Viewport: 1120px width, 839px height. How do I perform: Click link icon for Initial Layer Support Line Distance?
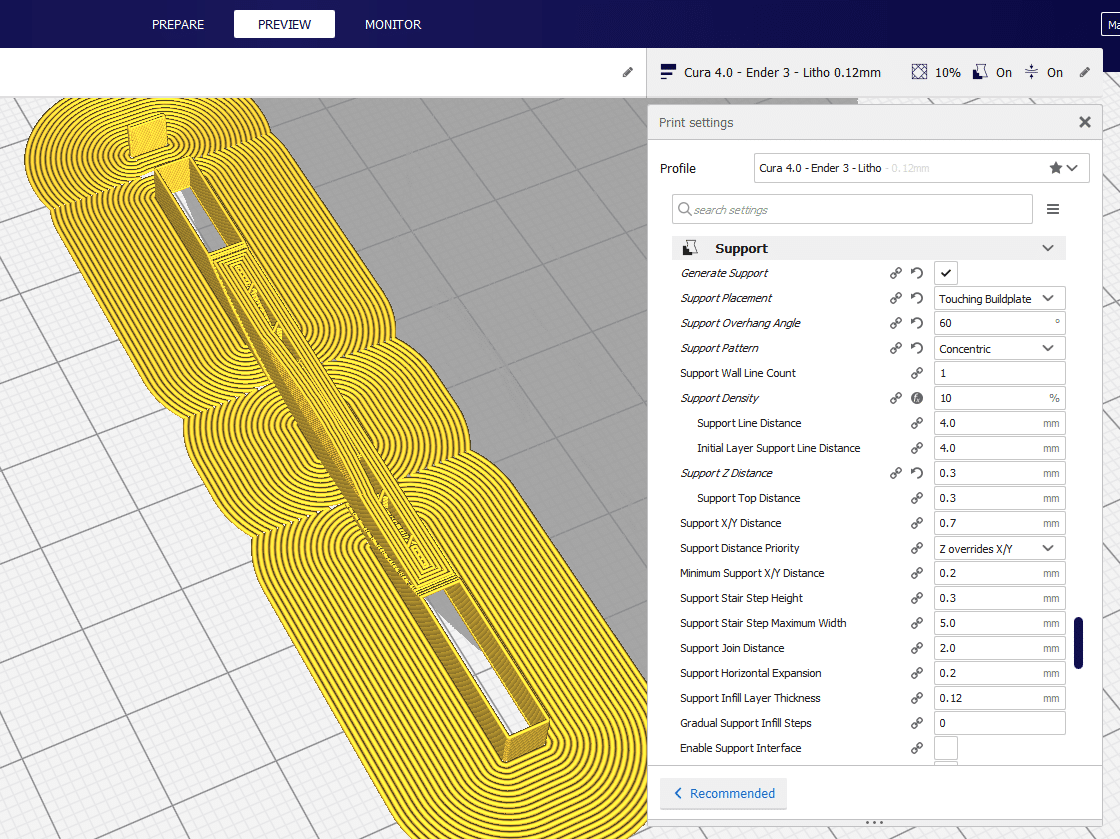pyautogui.click(x=917, y=448)
